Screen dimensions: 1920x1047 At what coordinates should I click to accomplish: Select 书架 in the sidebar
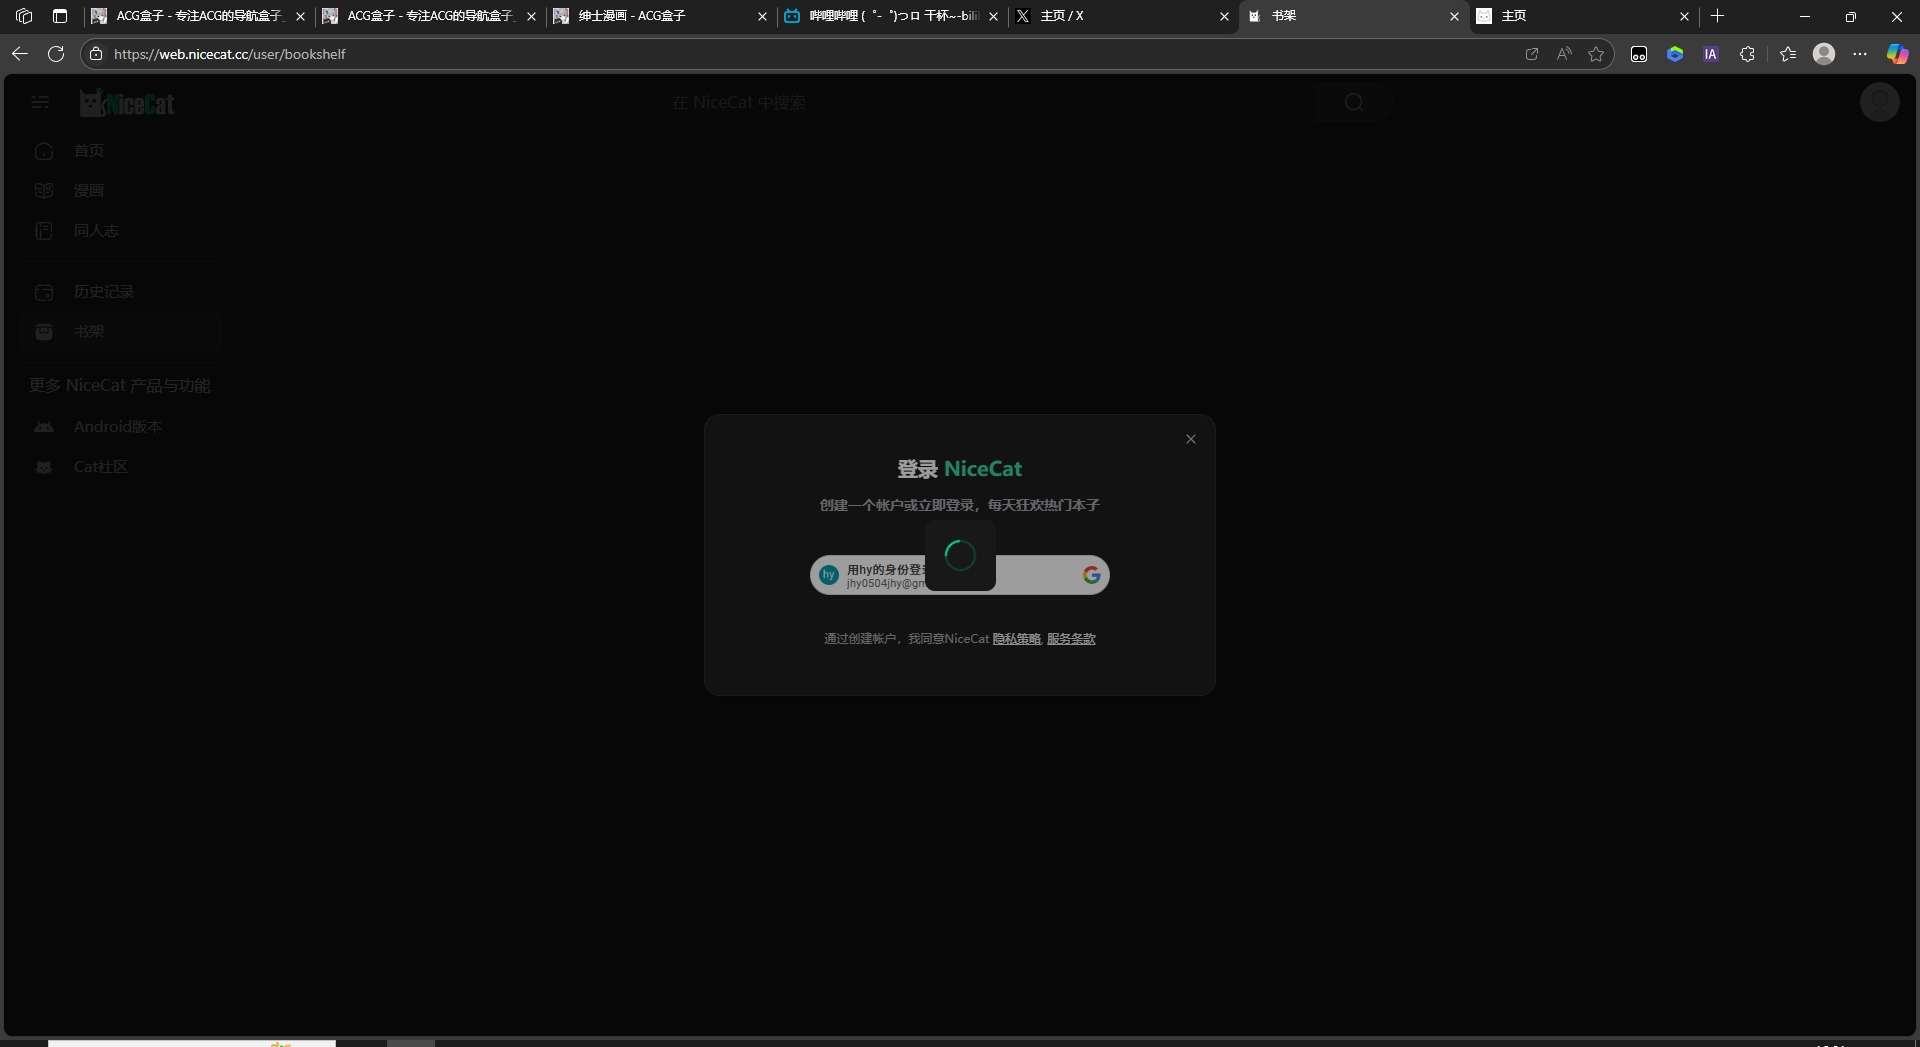[120, 332]
